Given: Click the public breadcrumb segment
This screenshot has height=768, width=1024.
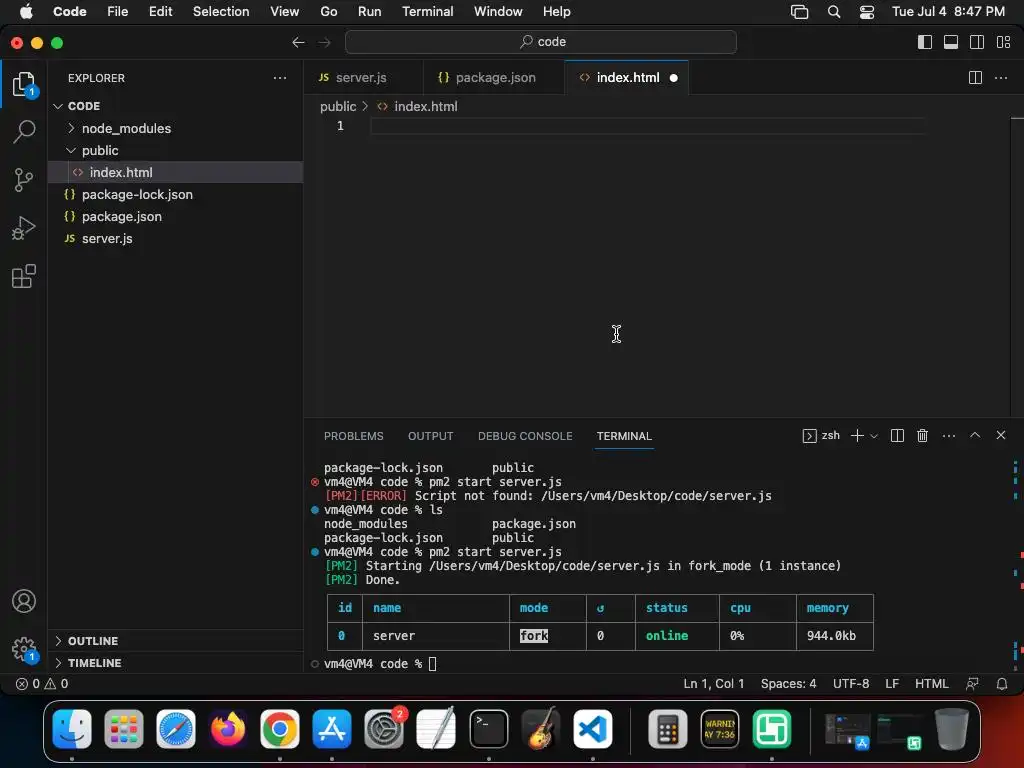Looking at the screenshot, I should pos(338,106).
